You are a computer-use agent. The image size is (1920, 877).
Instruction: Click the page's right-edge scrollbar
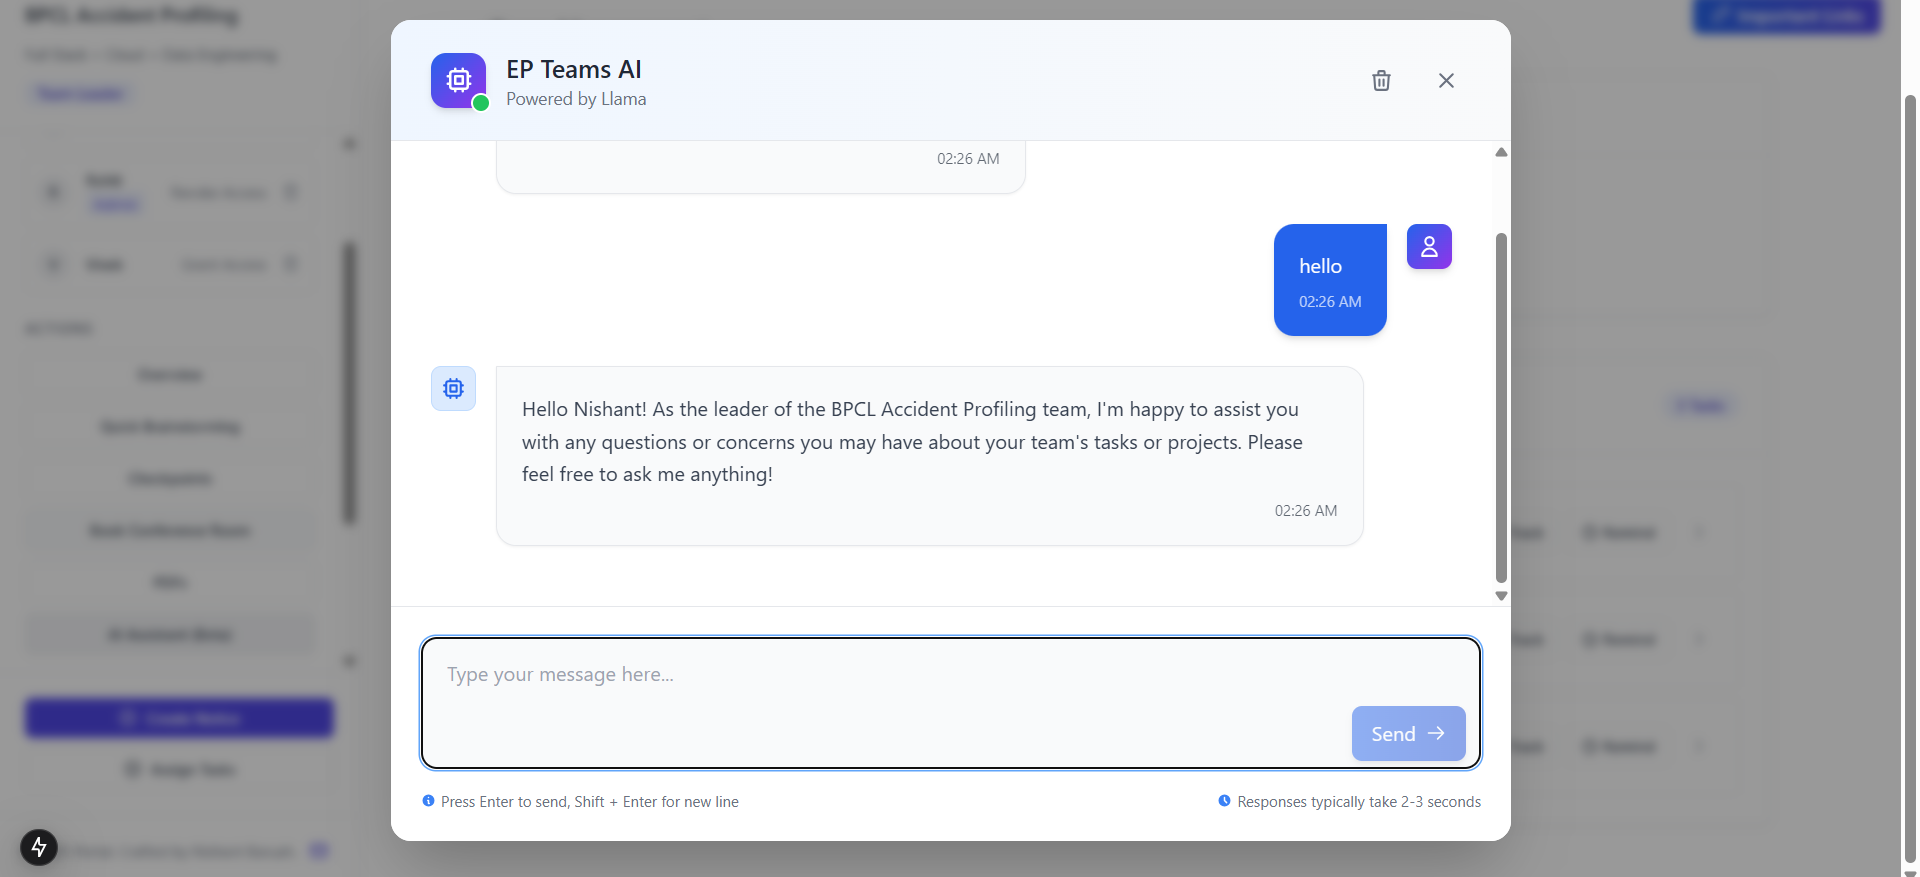(x=1910, y=478)
